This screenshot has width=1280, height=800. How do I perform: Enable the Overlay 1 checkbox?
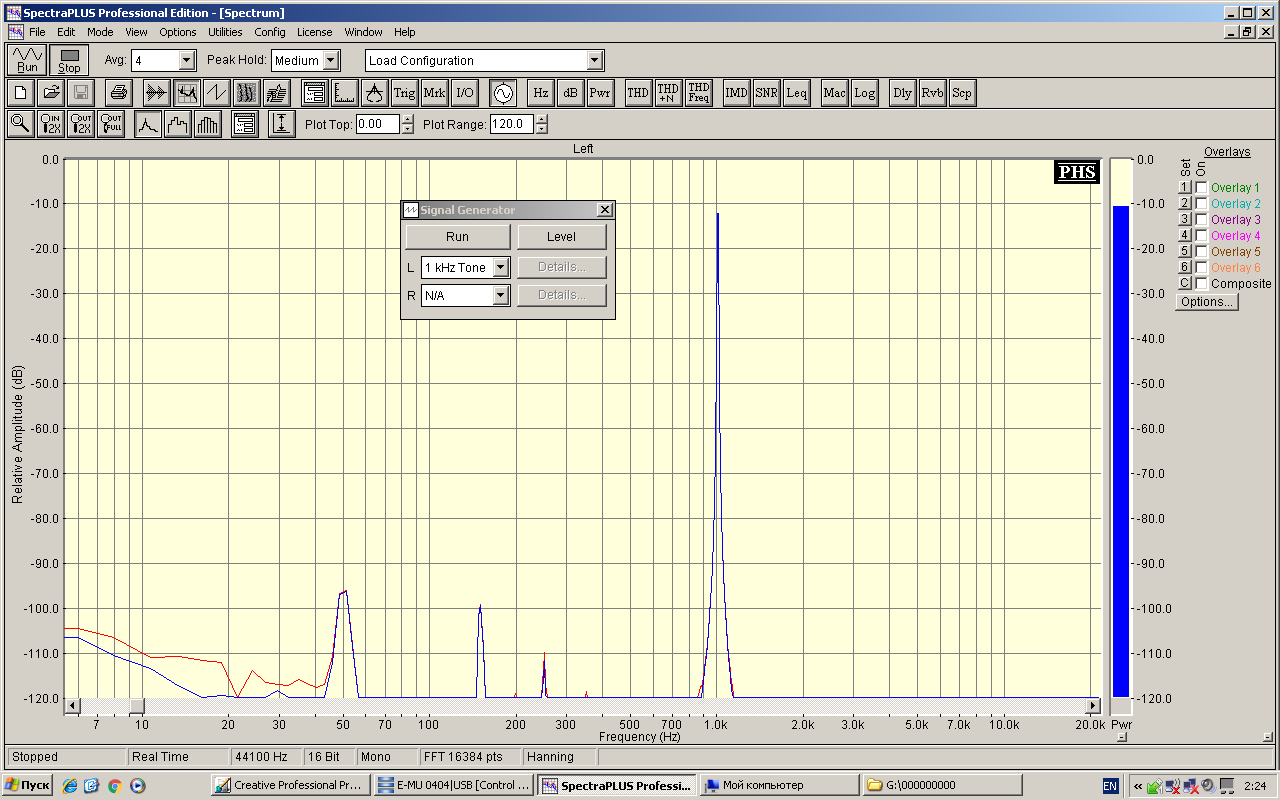pos(1201,188)
